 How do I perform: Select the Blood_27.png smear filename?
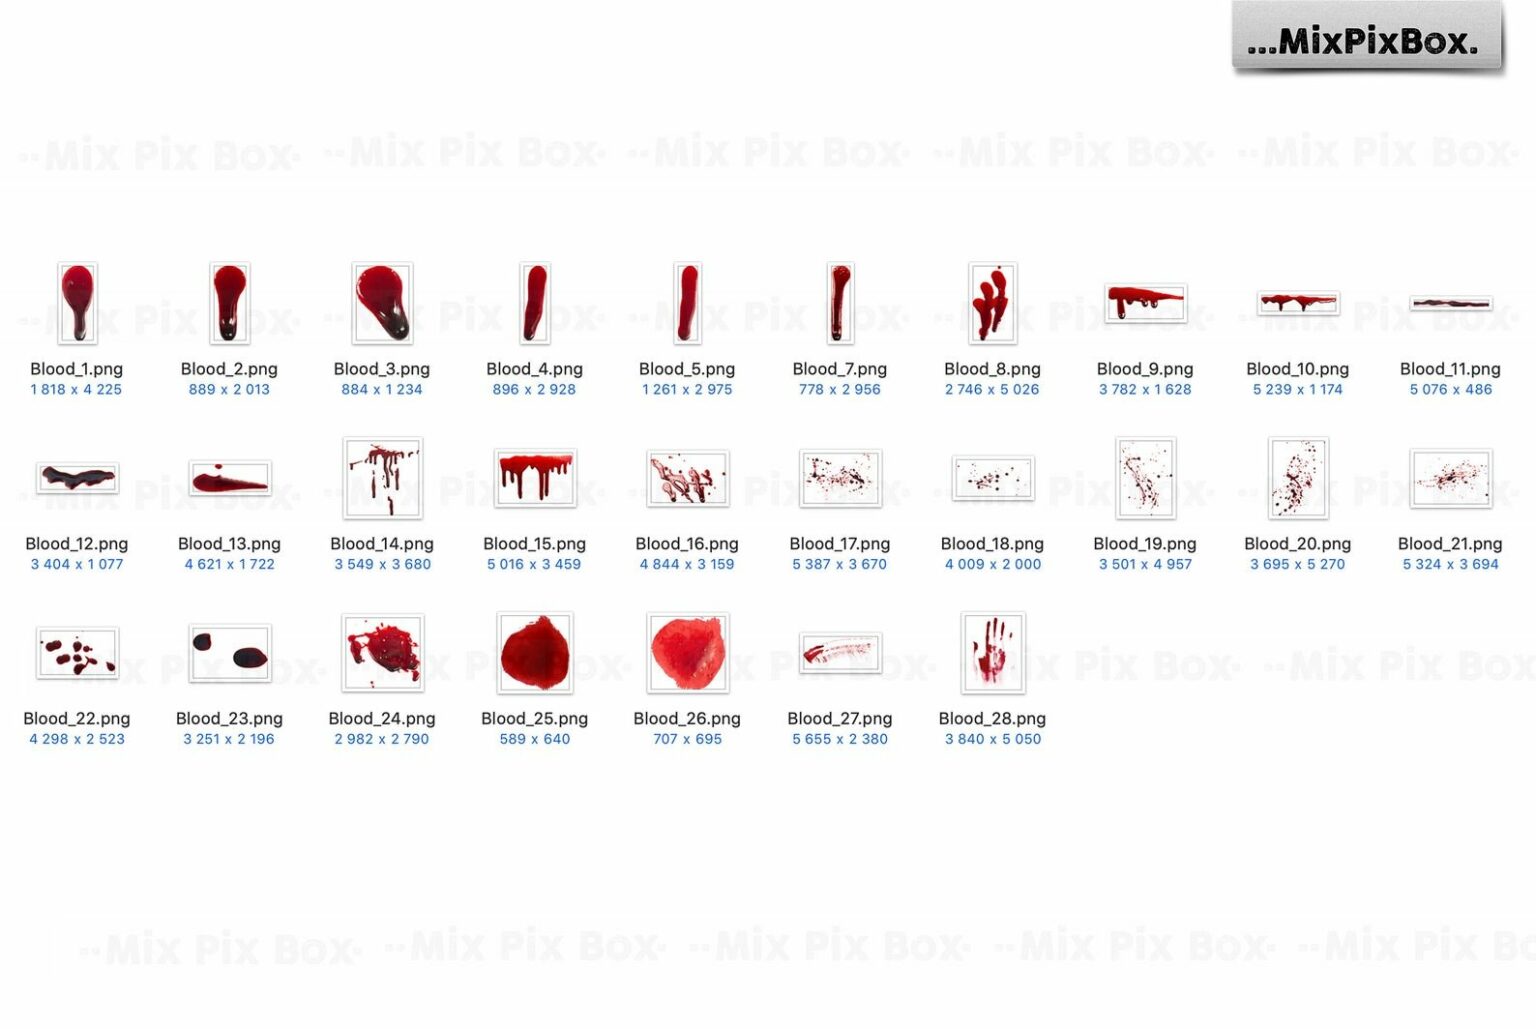click(x=840, y=718)
